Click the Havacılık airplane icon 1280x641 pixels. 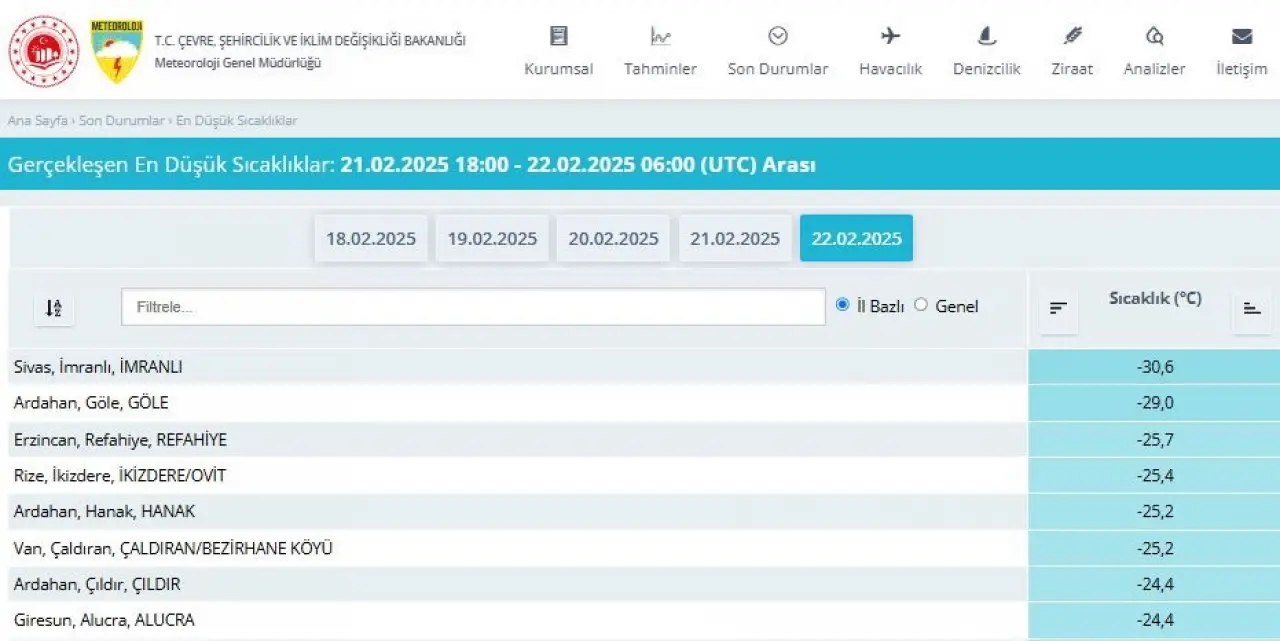[x=890, y=37]
